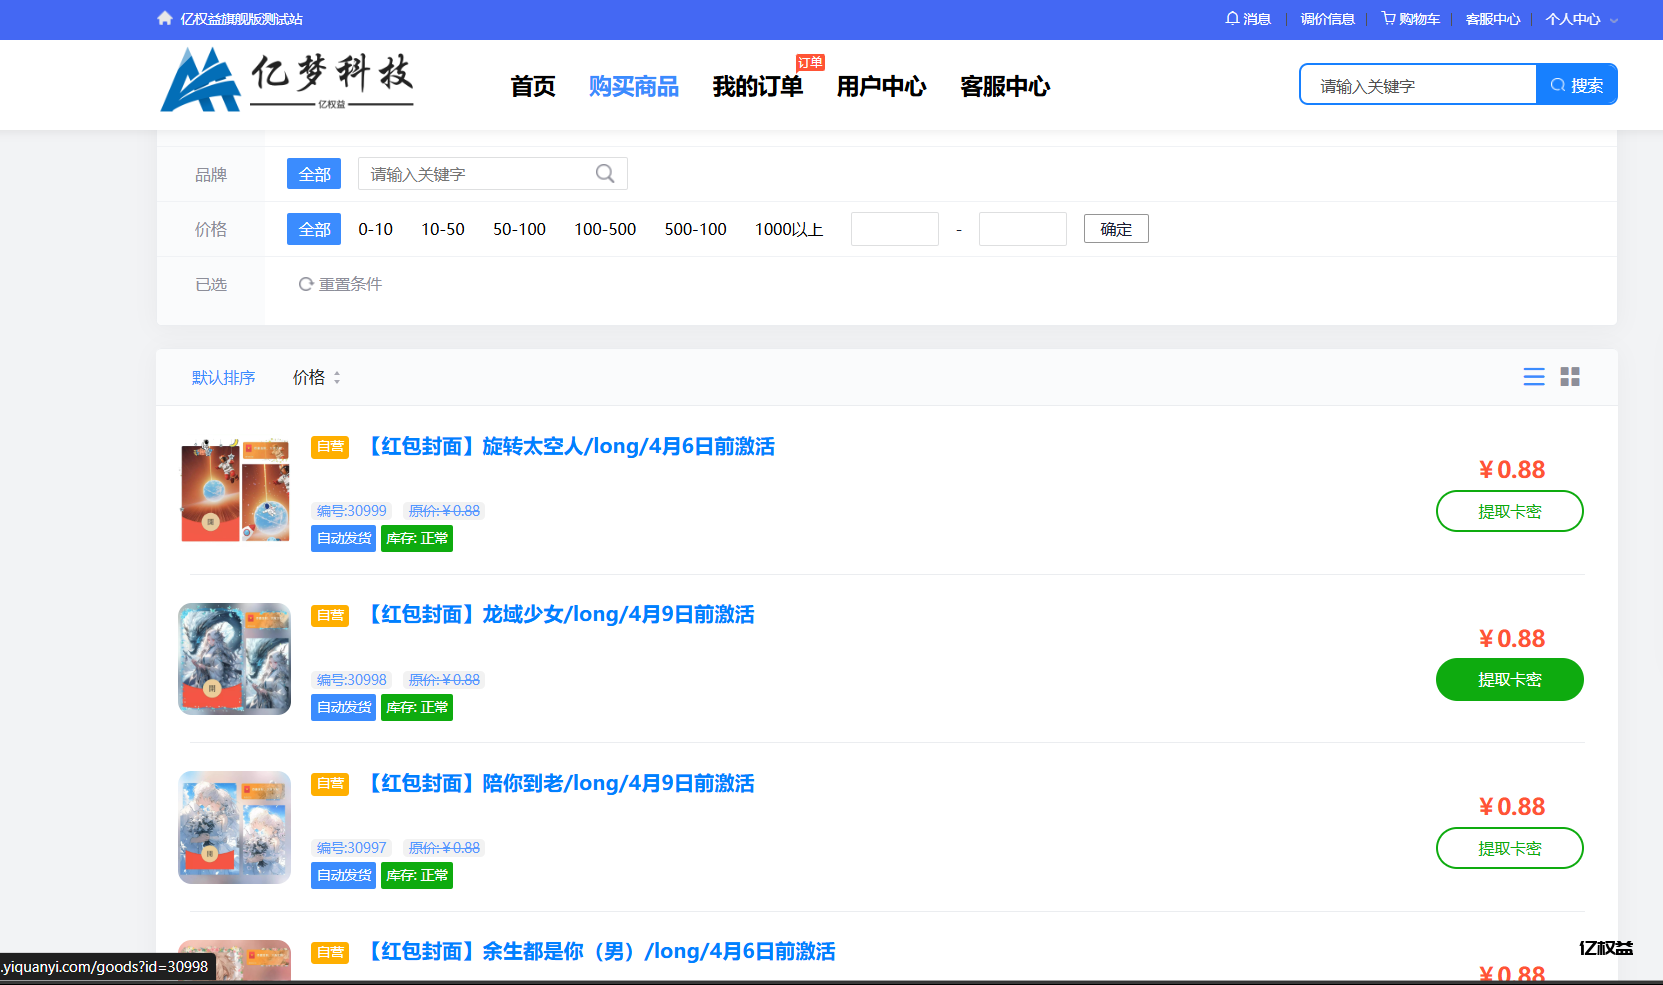Click 提取卡密 for 旋转太空人 product

1509,511
